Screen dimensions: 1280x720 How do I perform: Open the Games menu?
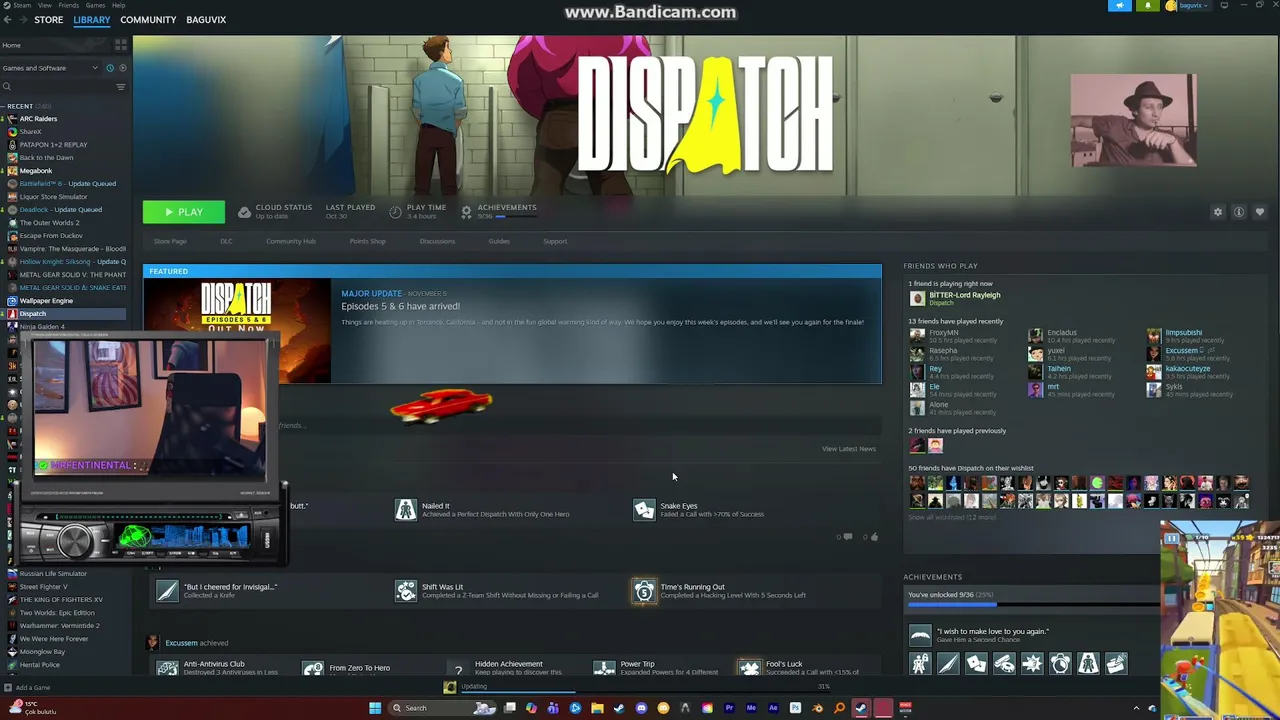(x=95, y=5)
